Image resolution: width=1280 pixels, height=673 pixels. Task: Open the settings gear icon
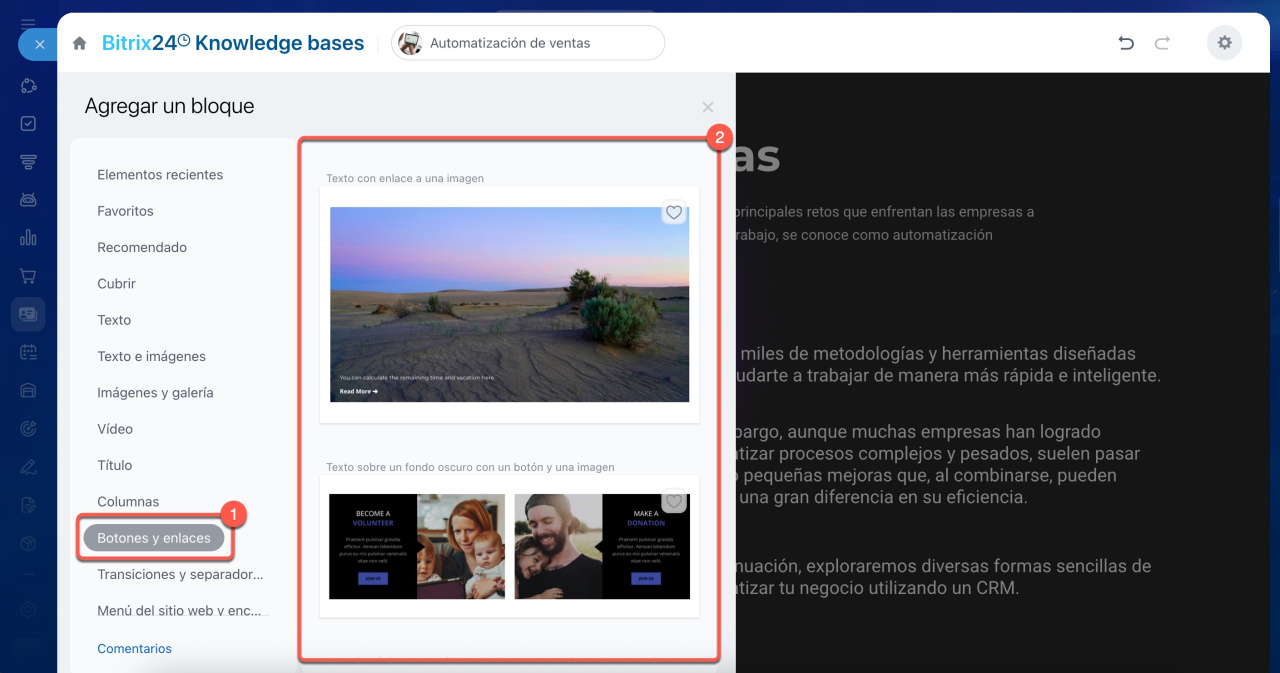click(x=1224, y=43)
